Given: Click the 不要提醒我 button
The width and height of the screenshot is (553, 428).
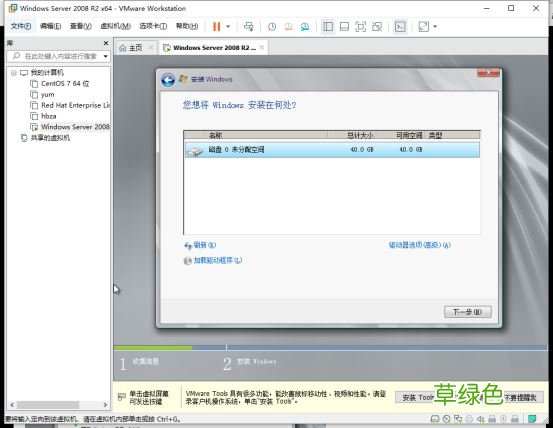Looking at the screenshot, I should 522,397.
